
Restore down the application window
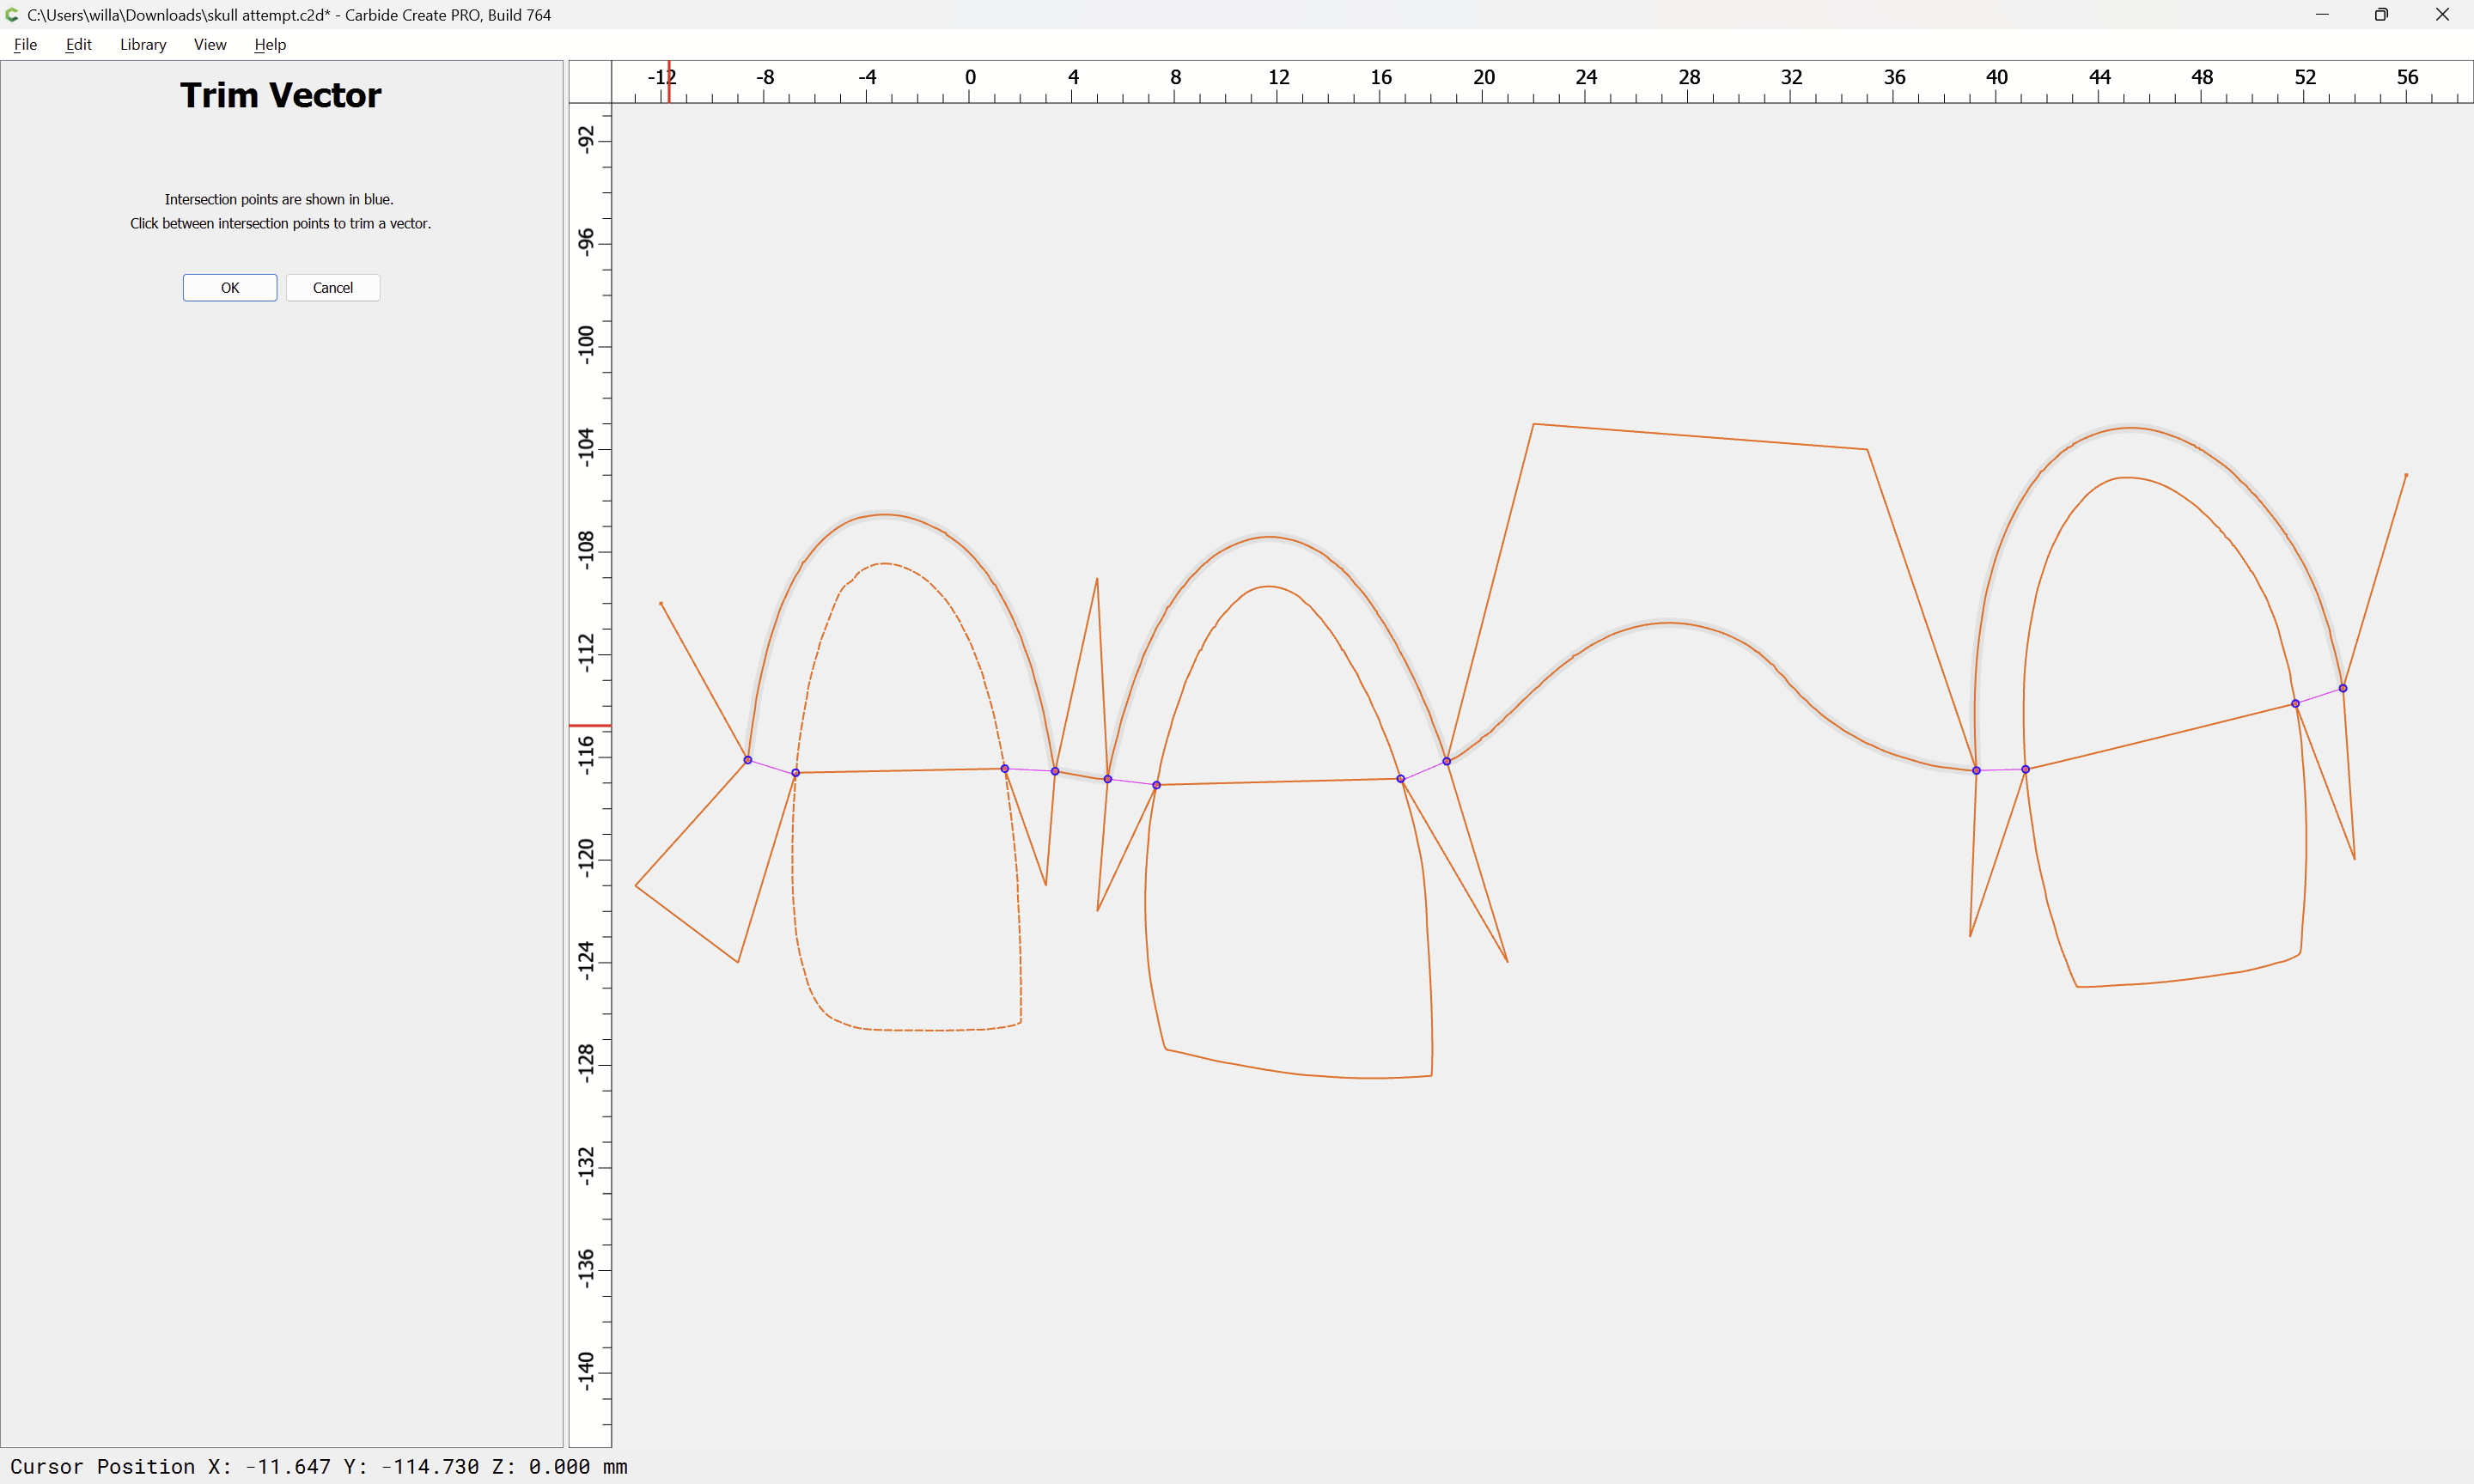pos(2381,15)
